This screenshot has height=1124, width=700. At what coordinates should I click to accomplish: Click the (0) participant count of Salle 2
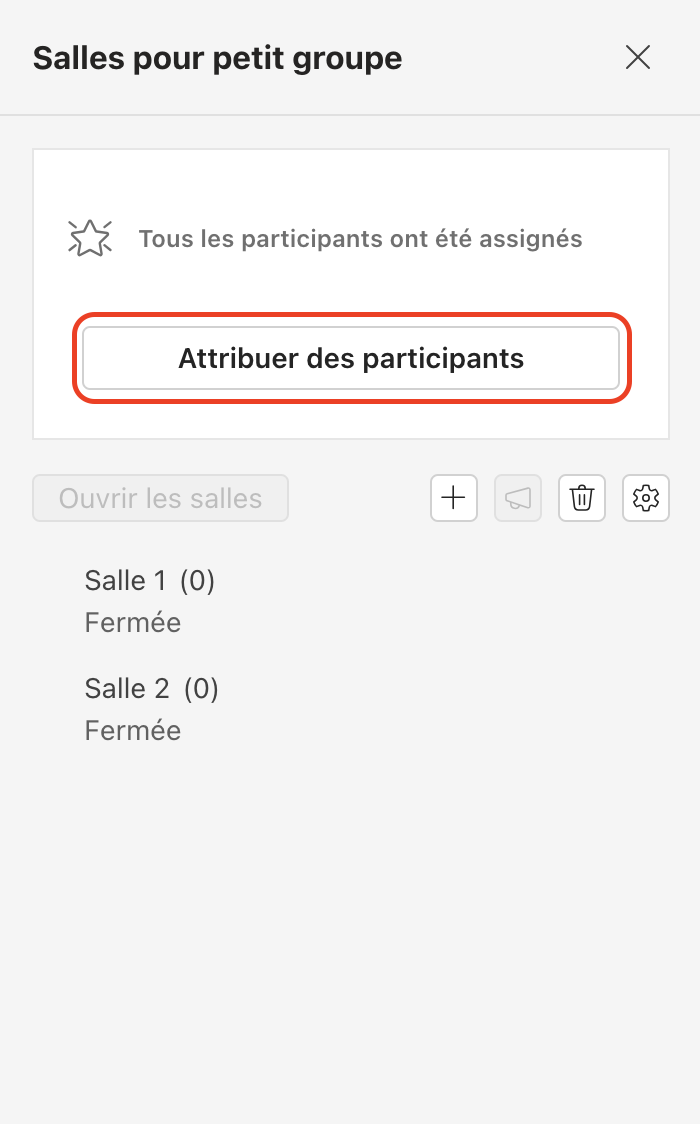tap(201, 688)
